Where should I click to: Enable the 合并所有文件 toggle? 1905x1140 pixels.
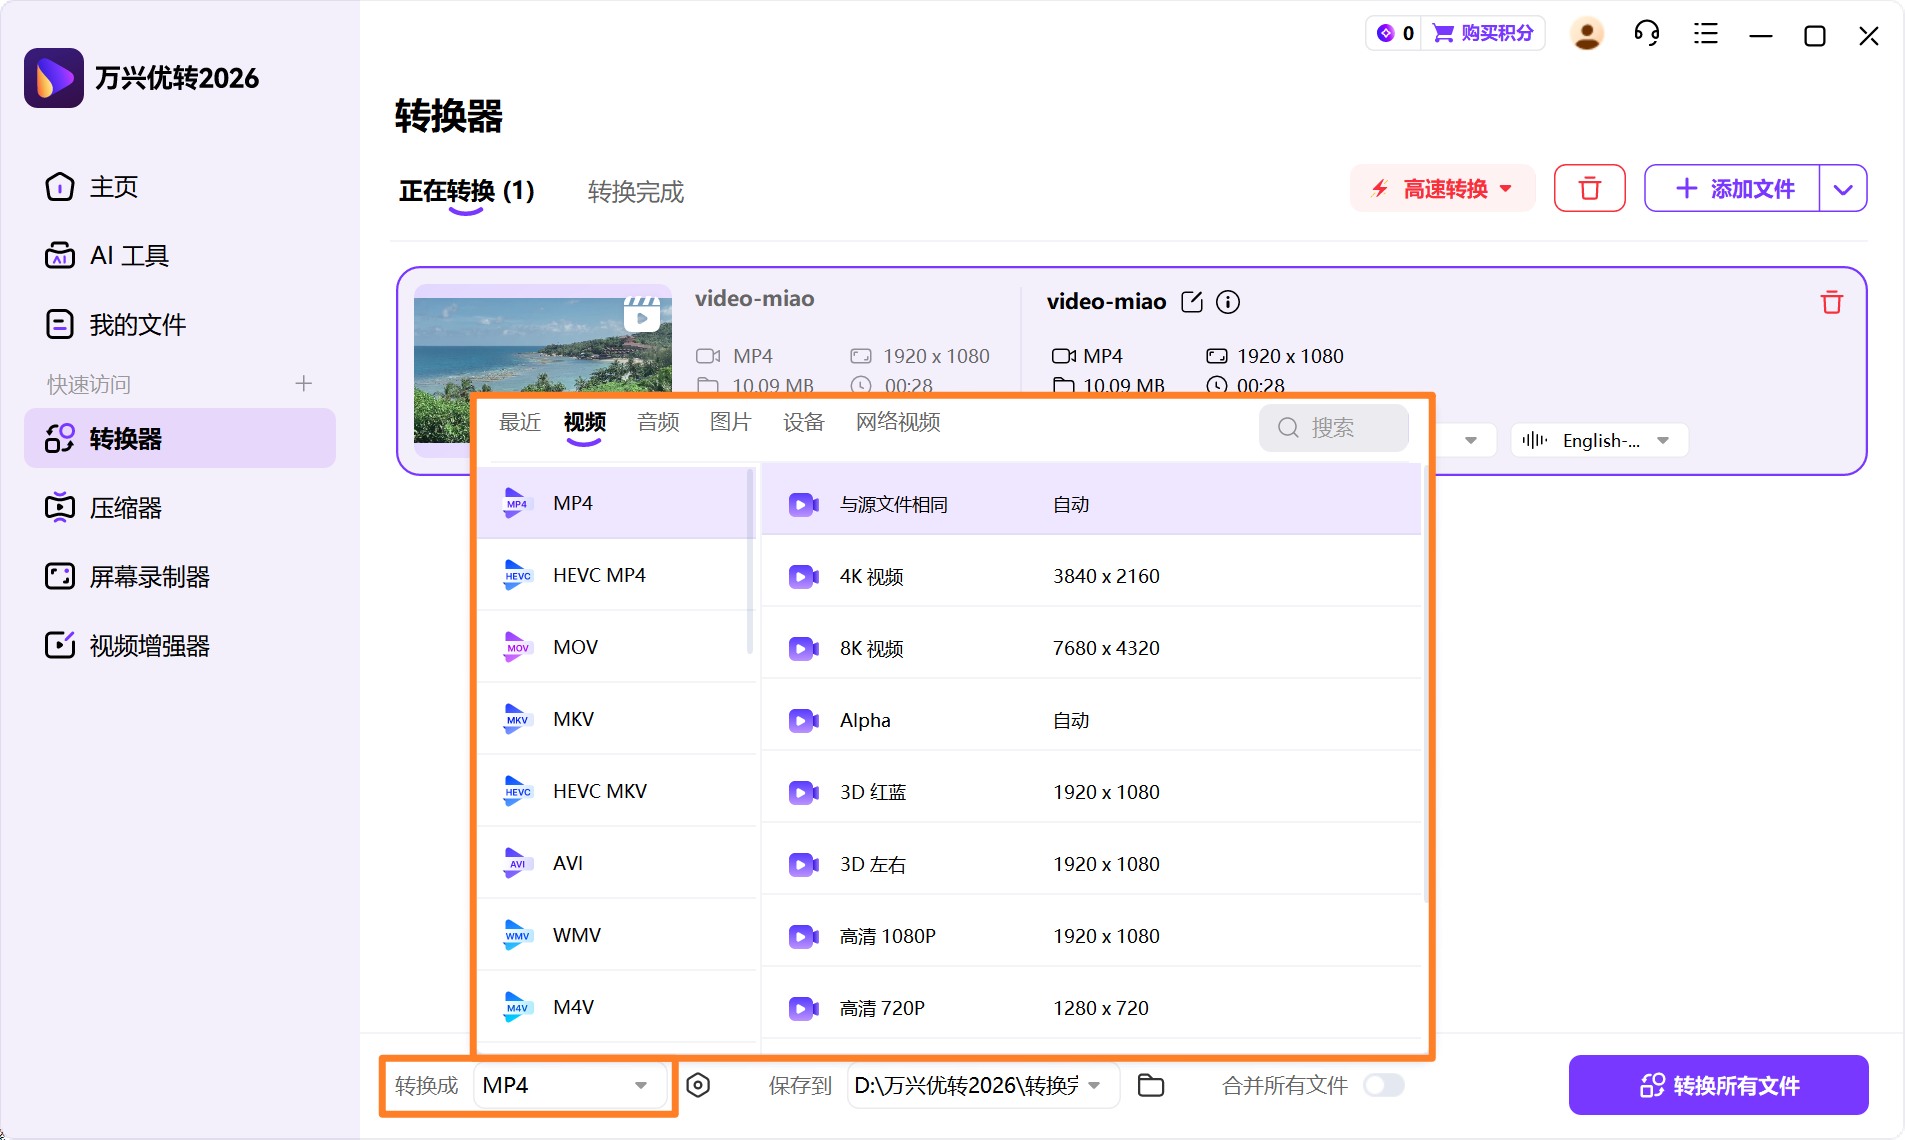coord(1385,1084)
